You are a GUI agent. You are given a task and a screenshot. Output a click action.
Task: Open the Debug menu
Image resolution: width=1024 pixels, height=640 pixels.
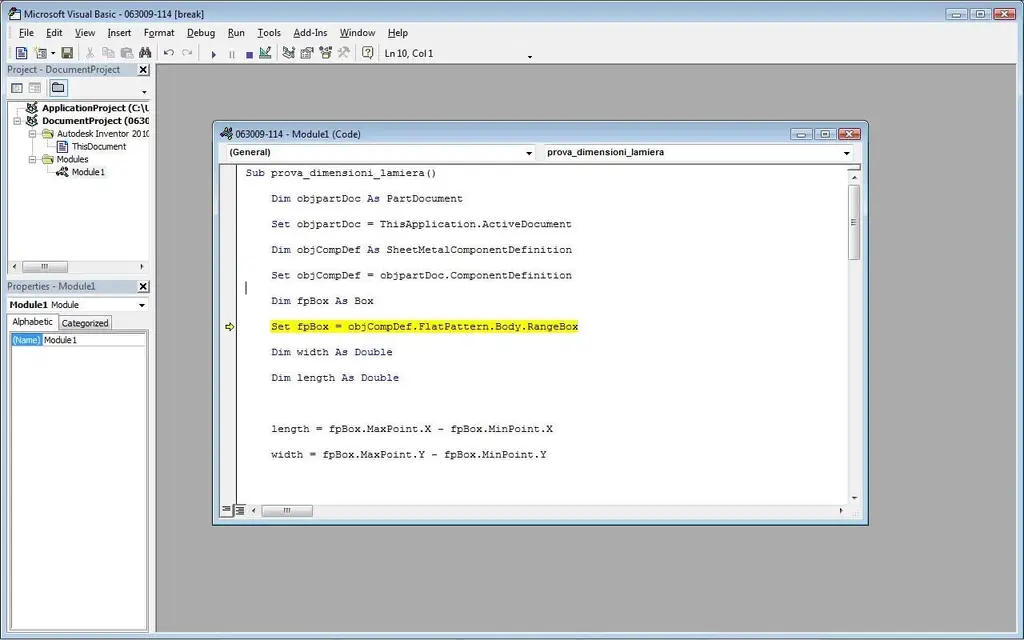pyautogui.click(x=200, y=33)
